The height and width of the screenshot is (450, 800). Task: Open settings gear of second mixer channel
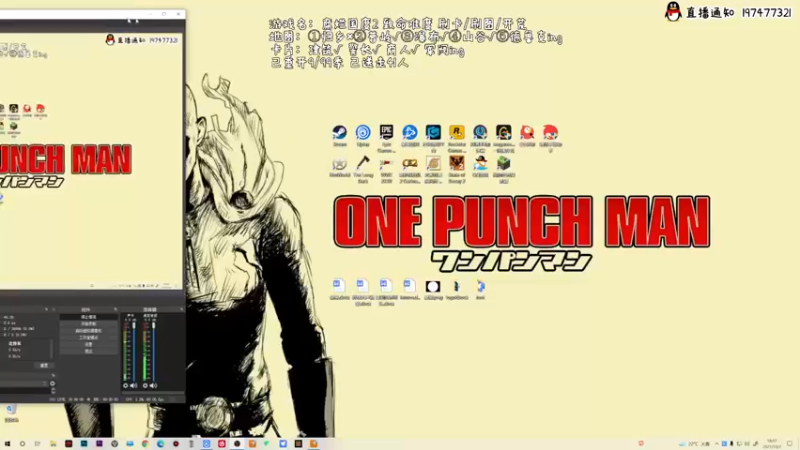pos(145,386)
